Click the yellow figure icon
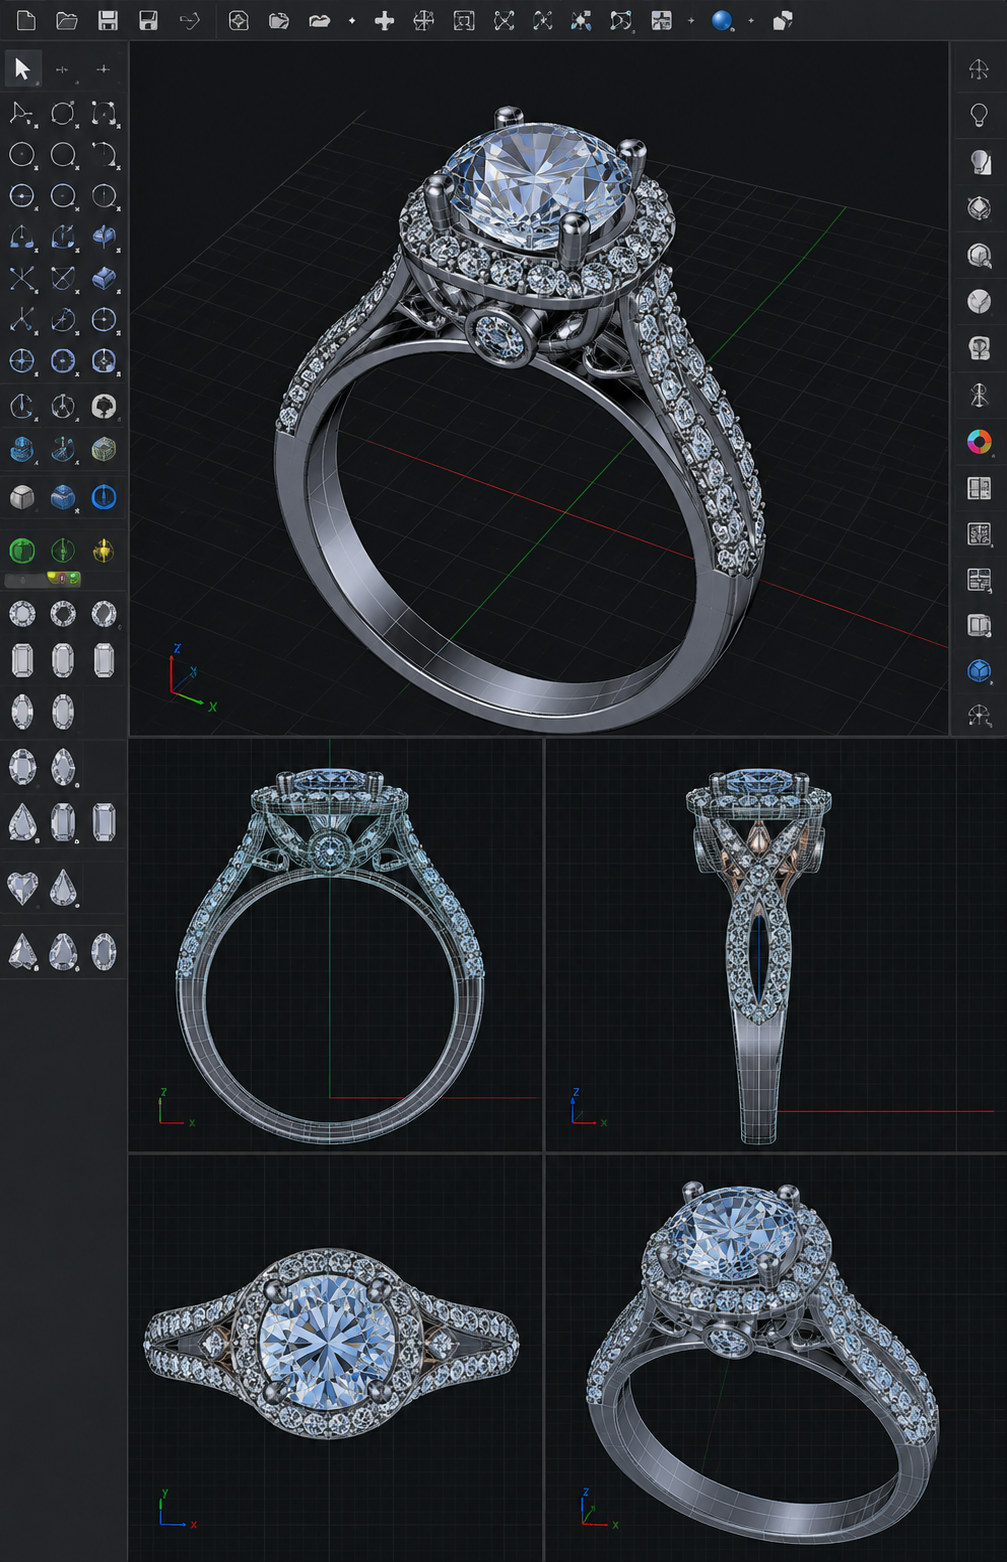Screen dimensions: 1007x1562 click(103, 549)
